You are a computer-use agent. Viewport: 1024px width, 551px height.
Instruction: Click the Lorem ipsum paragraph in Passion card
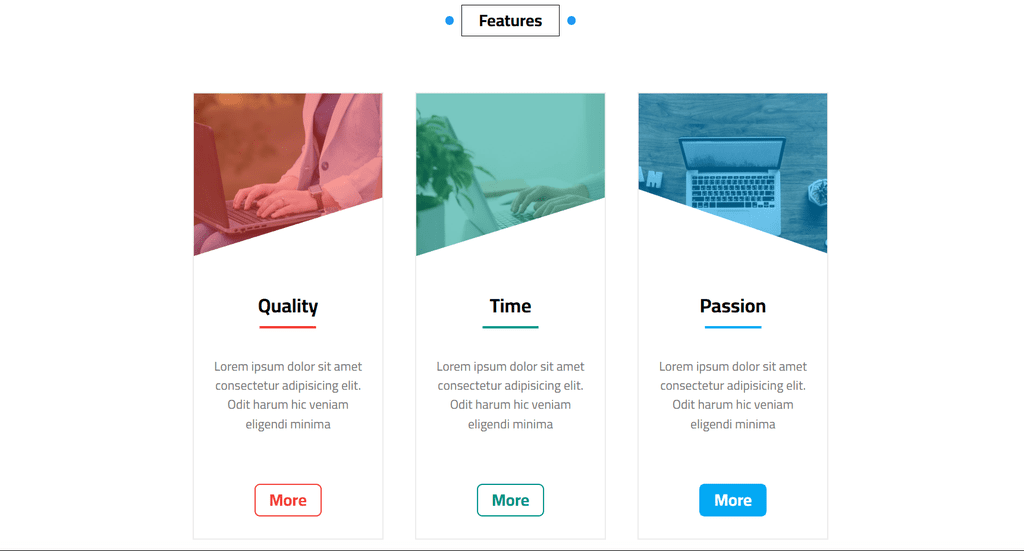pyautogui.click(x=733, y=395)
